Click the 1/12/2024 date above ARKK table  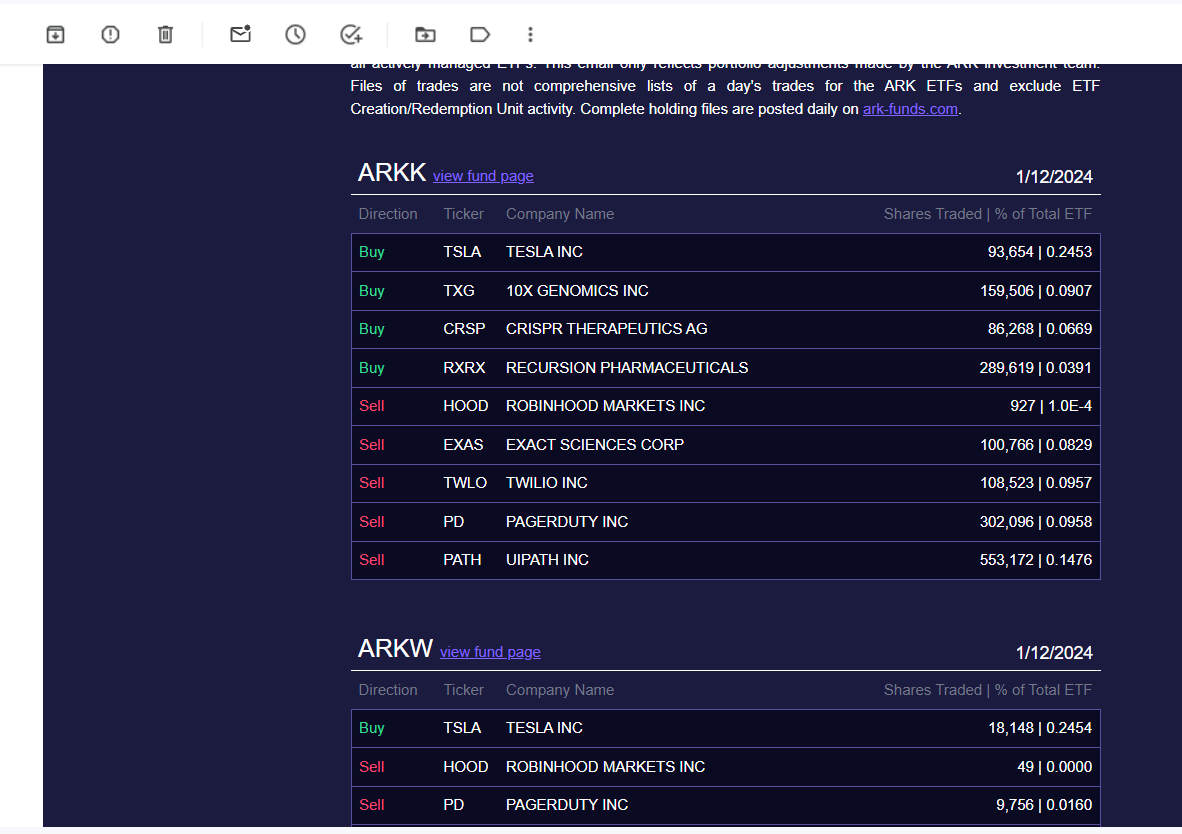click(1054, 176)
